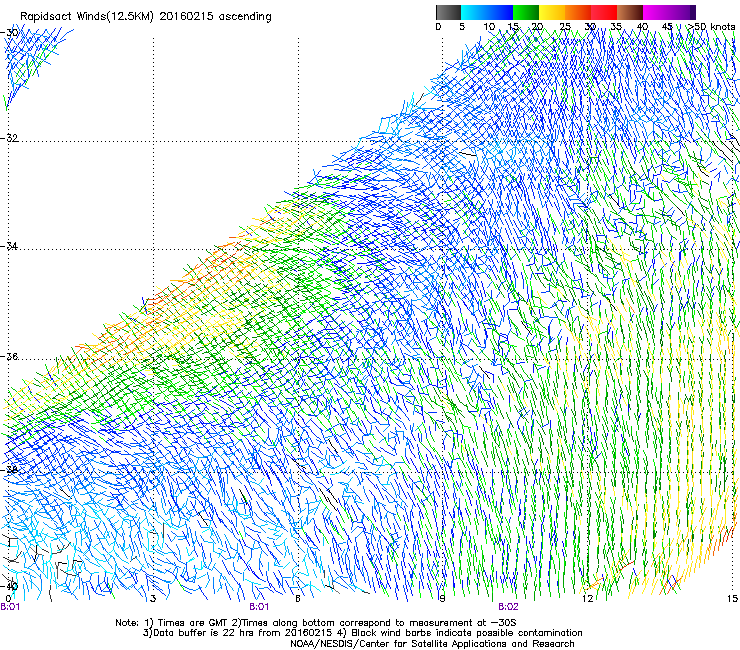
Task: Click the purple 'B:02' time label
Action: tap(508, 607)
